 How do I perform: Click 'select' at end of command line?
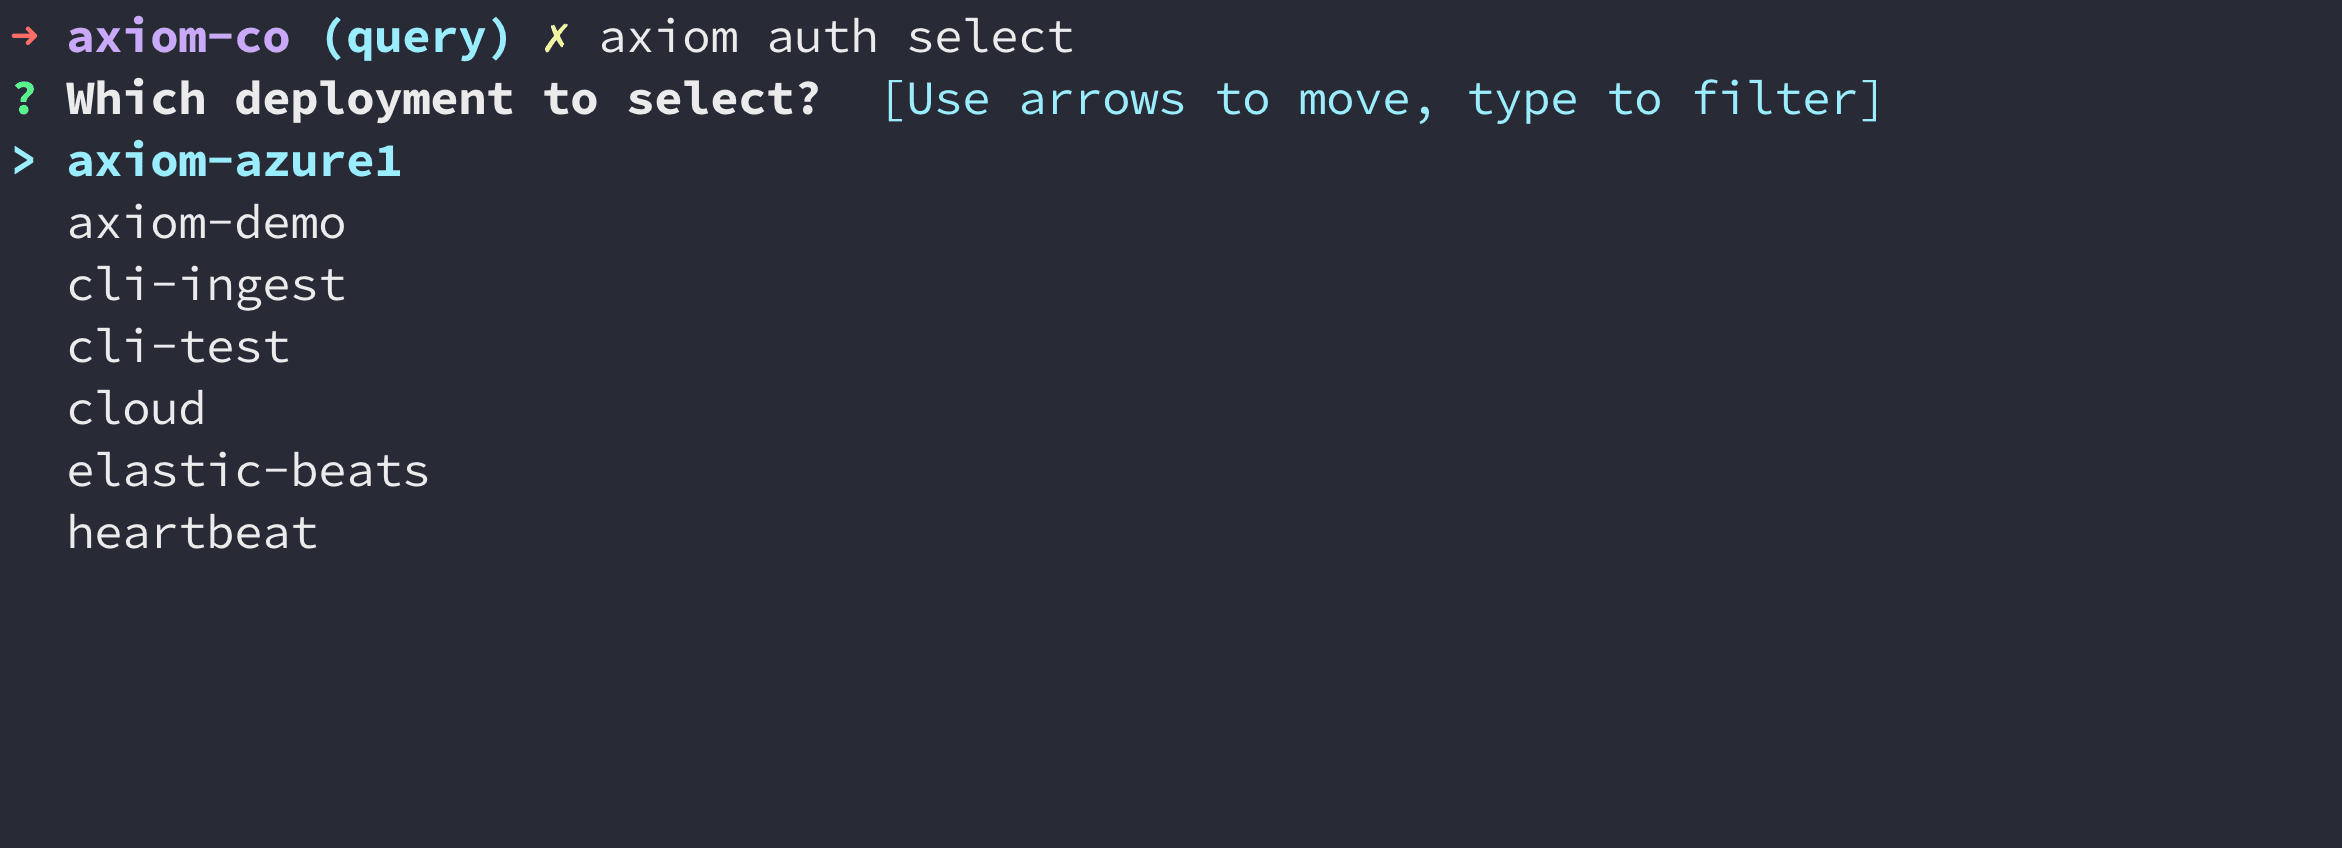click(x=990, y=38)
